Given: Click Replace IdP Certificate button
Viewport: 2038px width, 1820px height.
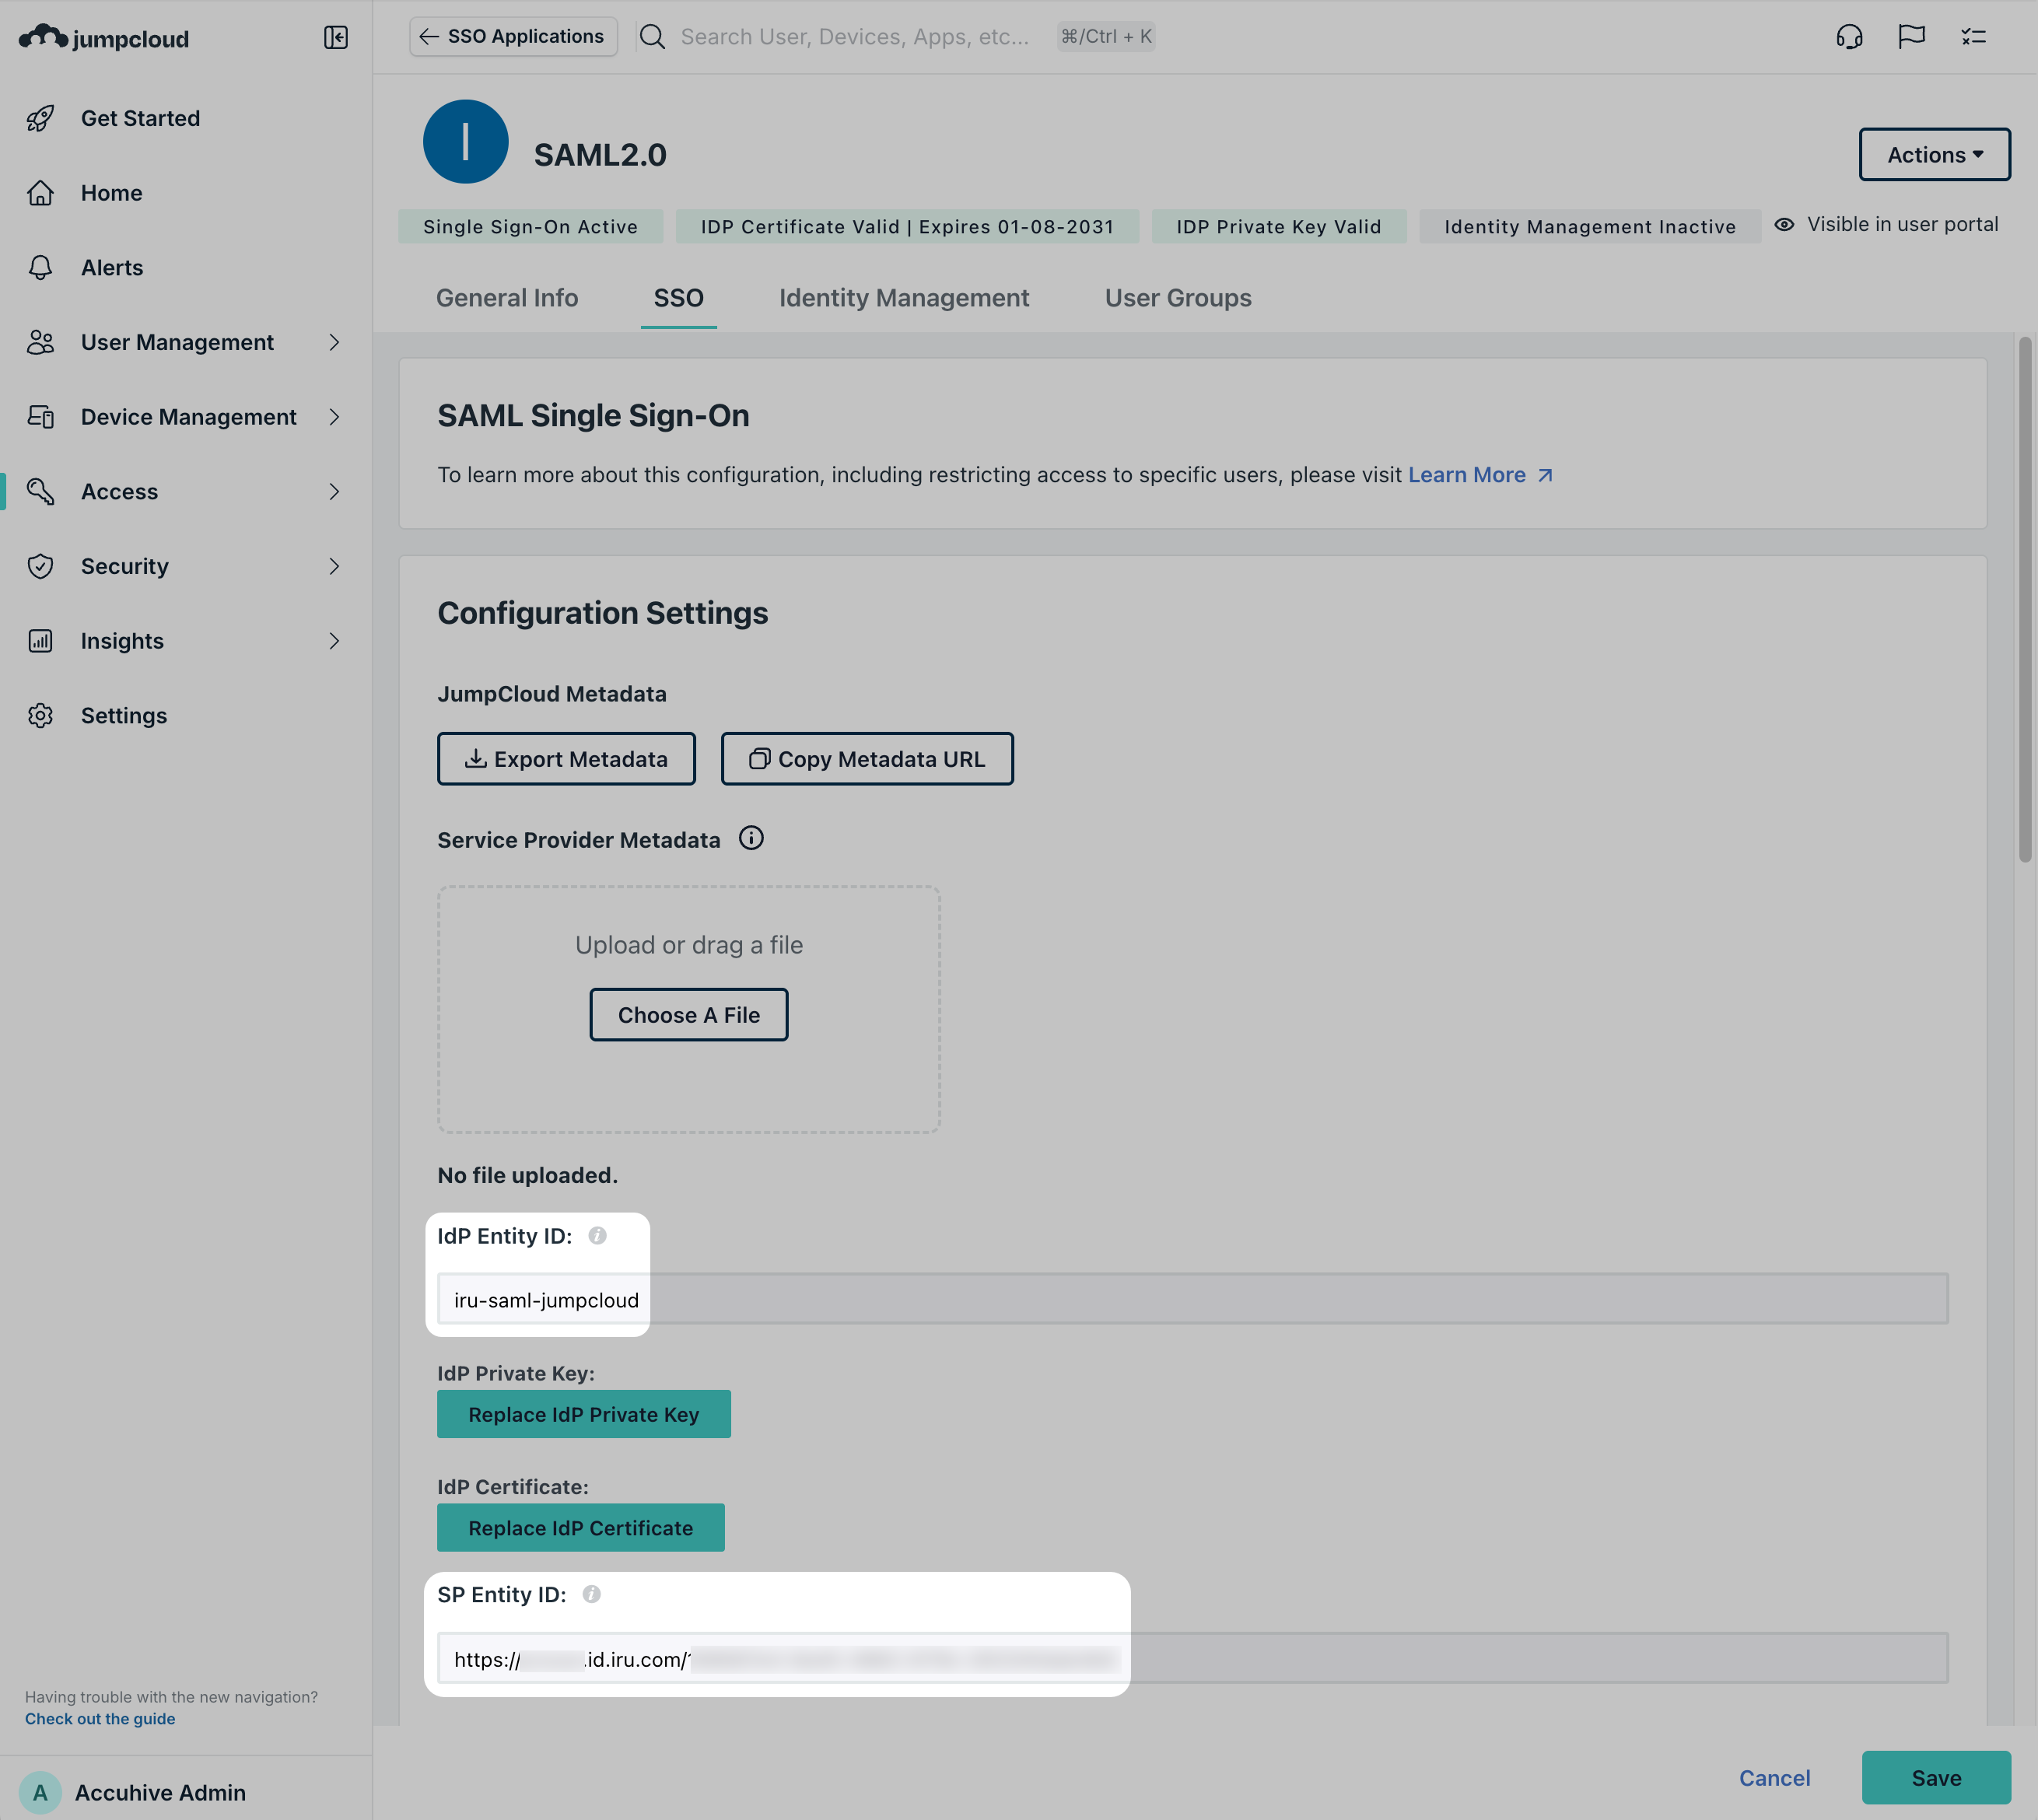Looking at the screenshot, I should click(581, 1528).
